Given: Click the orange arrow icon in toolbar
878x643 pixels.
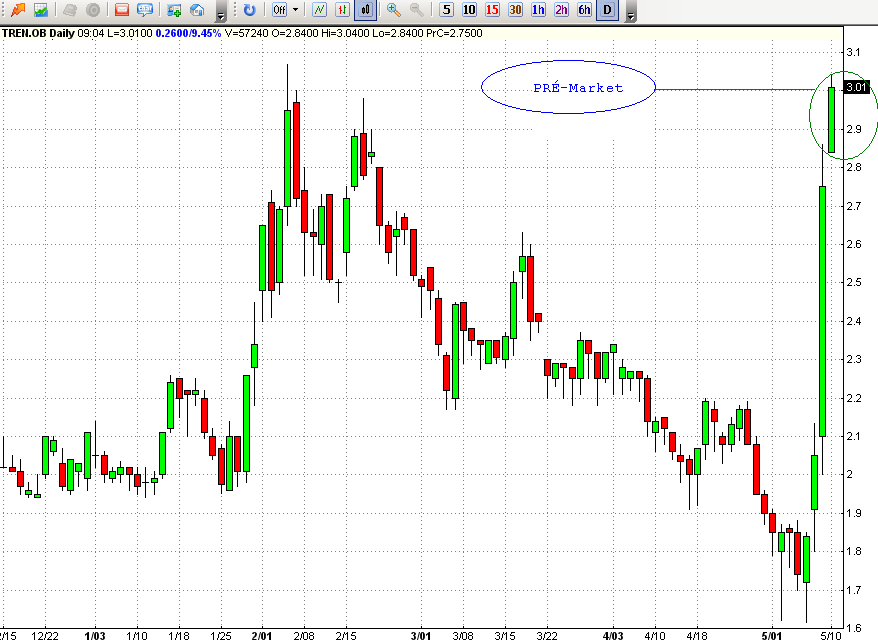Looking at the screenshot, I should coord(18,10).
